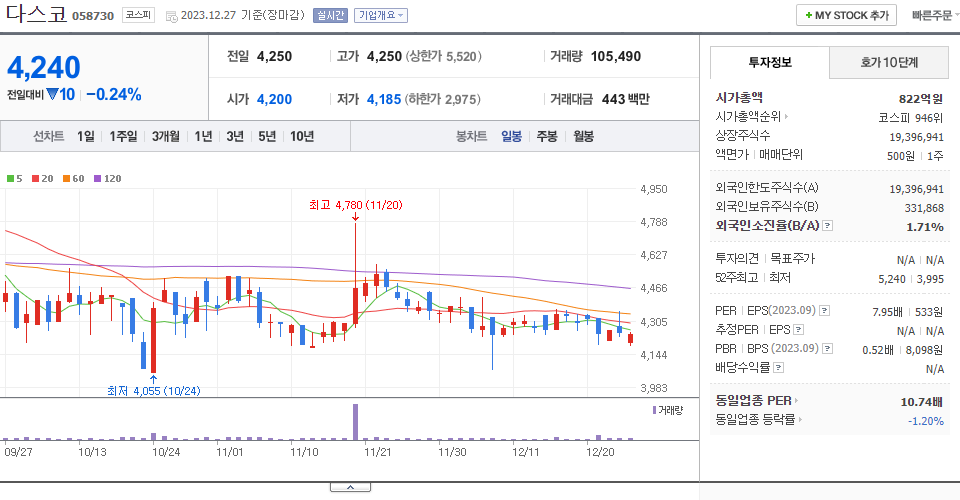The width and height of the screenshot is (960, 500).
Task: Switch candle chart to 주봉
Action: click(547, 136)
